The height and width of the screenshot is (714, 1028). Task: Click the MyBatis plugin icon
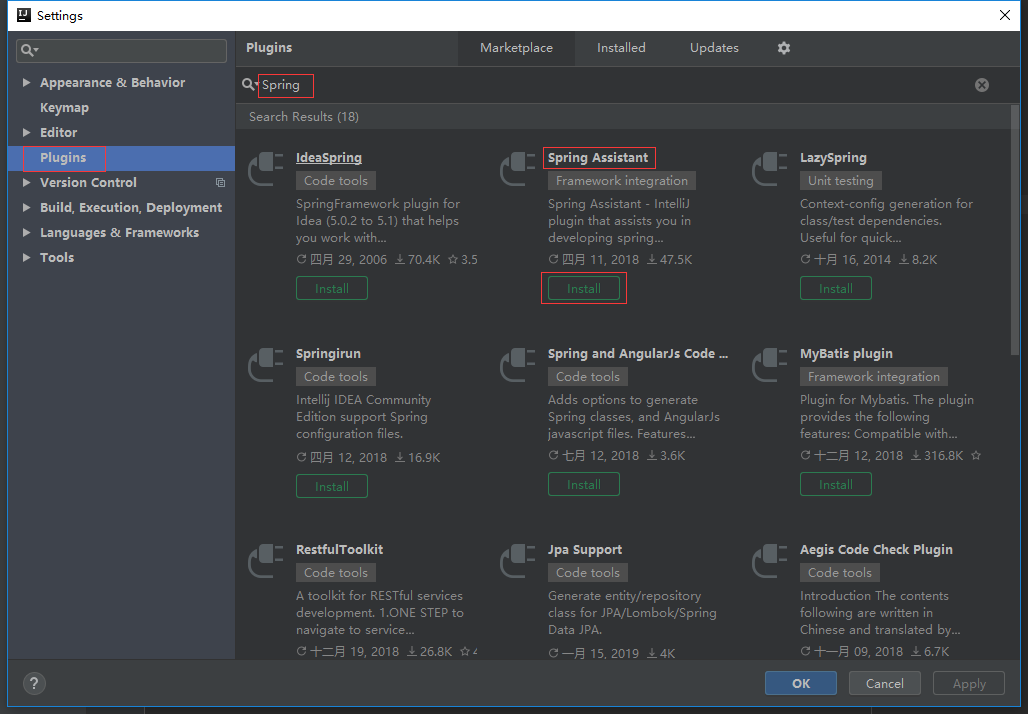[770, 364]
